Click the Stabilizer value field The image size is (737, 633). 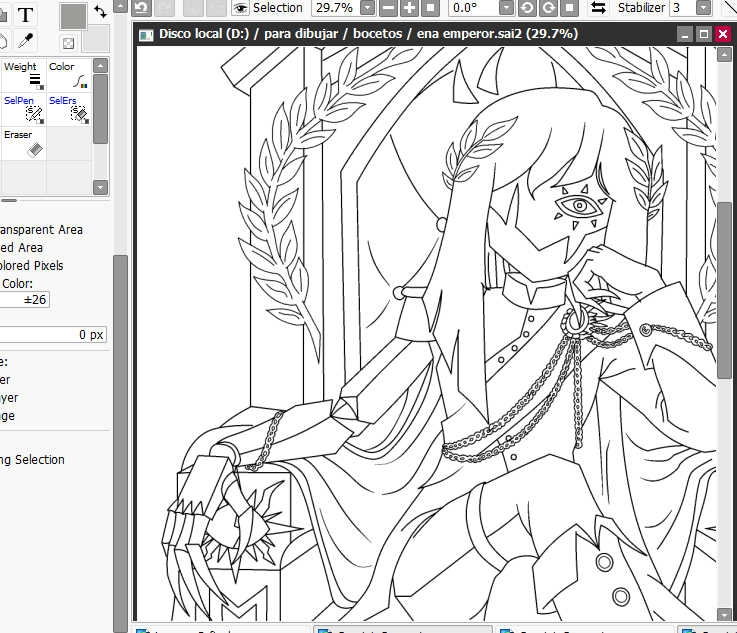coord(683,8)
